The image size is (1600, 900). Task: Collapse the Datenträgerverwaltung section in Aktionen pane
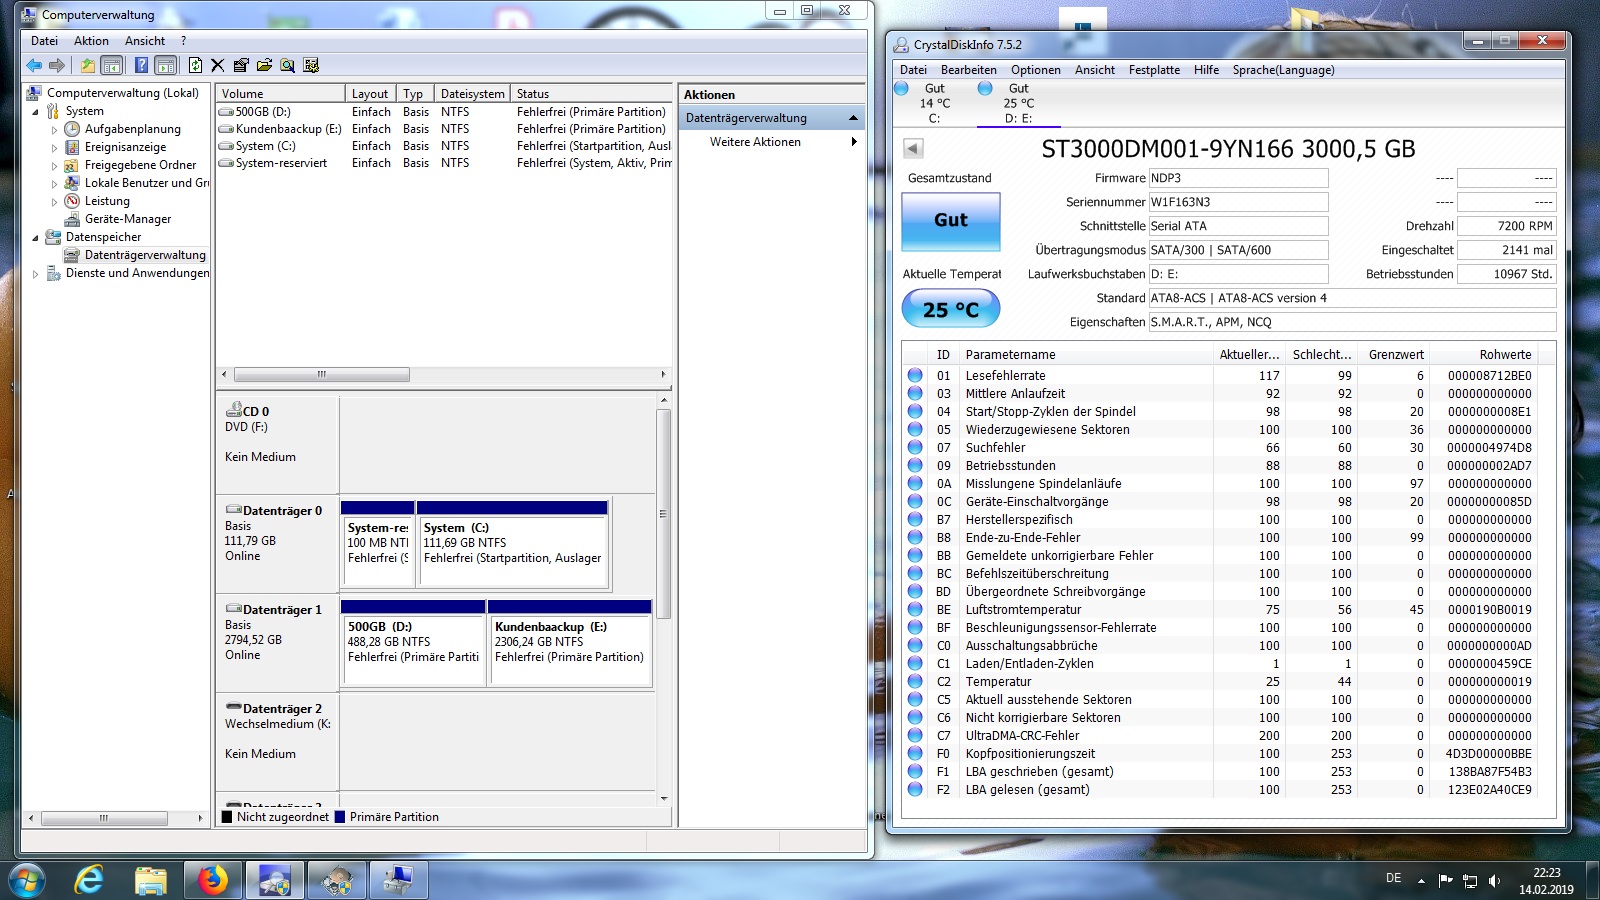[x=853, y=118]
